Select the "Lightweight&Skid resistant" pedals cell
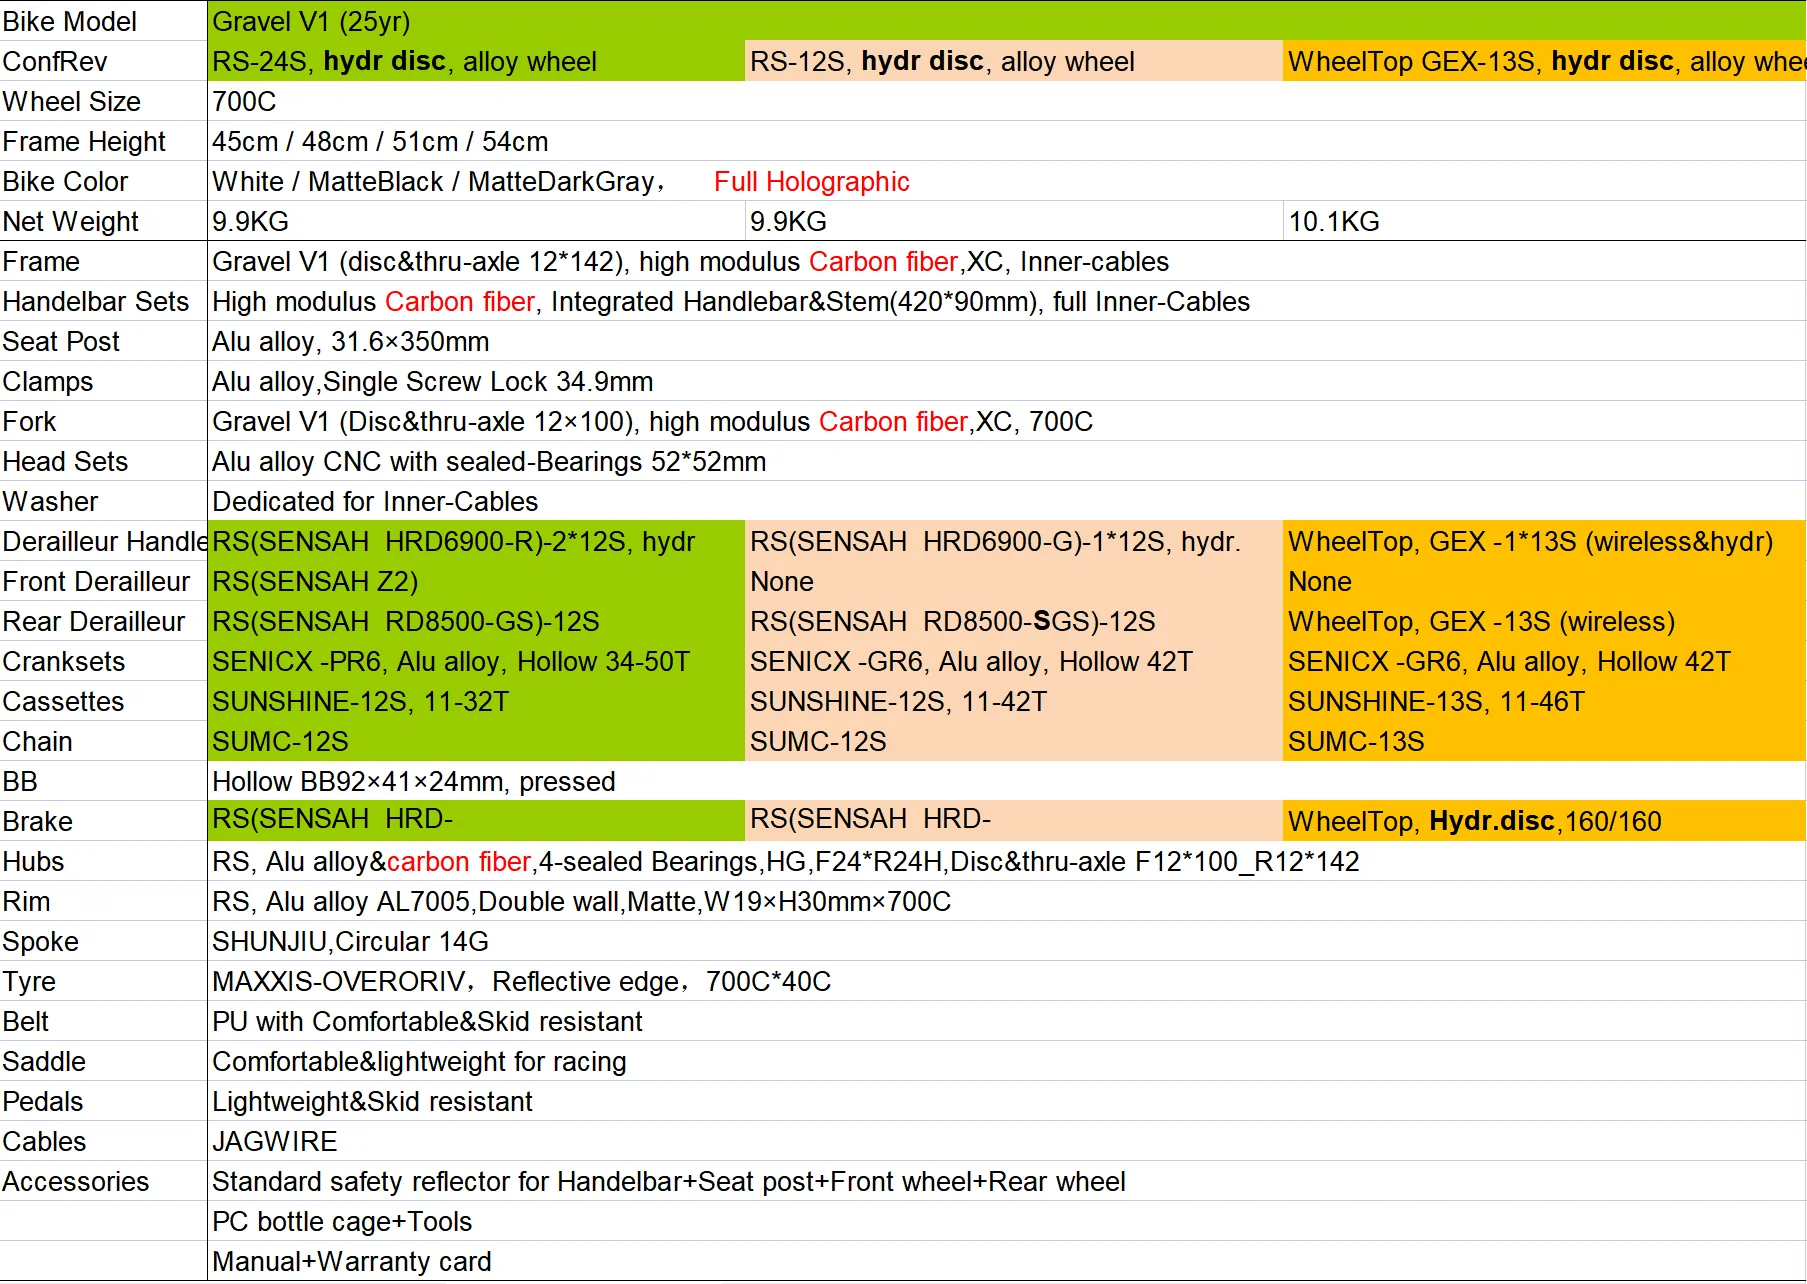The width and height of the screenshot is (1807, 1284). [x=1006, y=1101]
